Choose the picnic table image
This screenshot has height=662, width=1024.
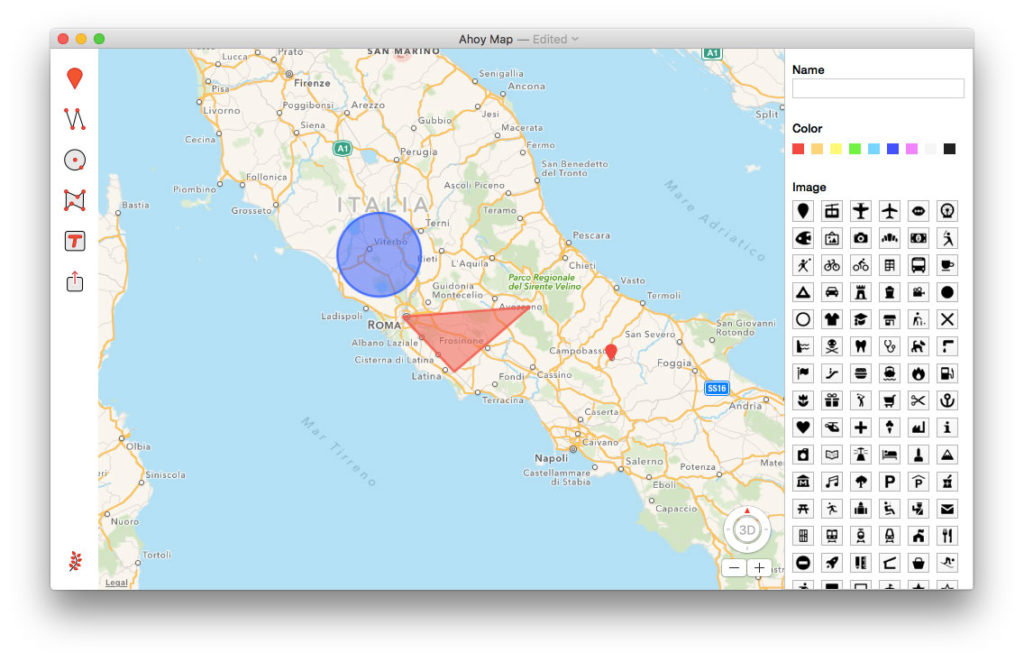click(803, 509)
